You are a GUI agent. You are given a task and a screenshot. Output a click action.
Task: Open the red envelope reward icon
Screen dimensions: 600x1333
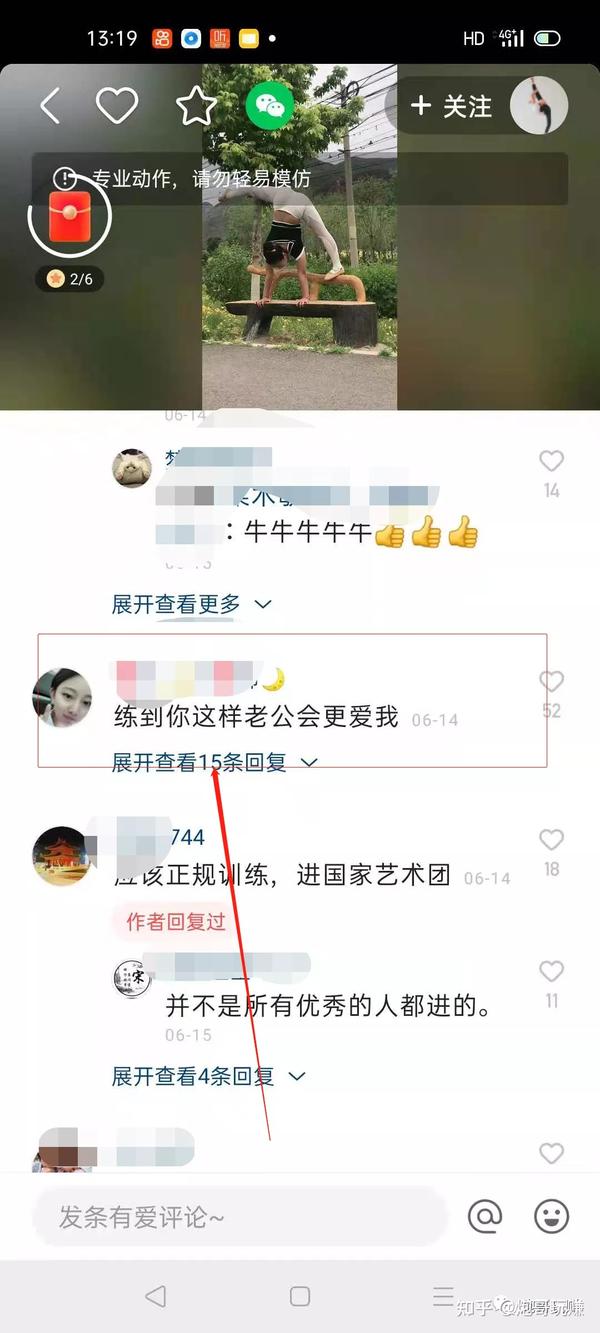[x=69, y=214]
